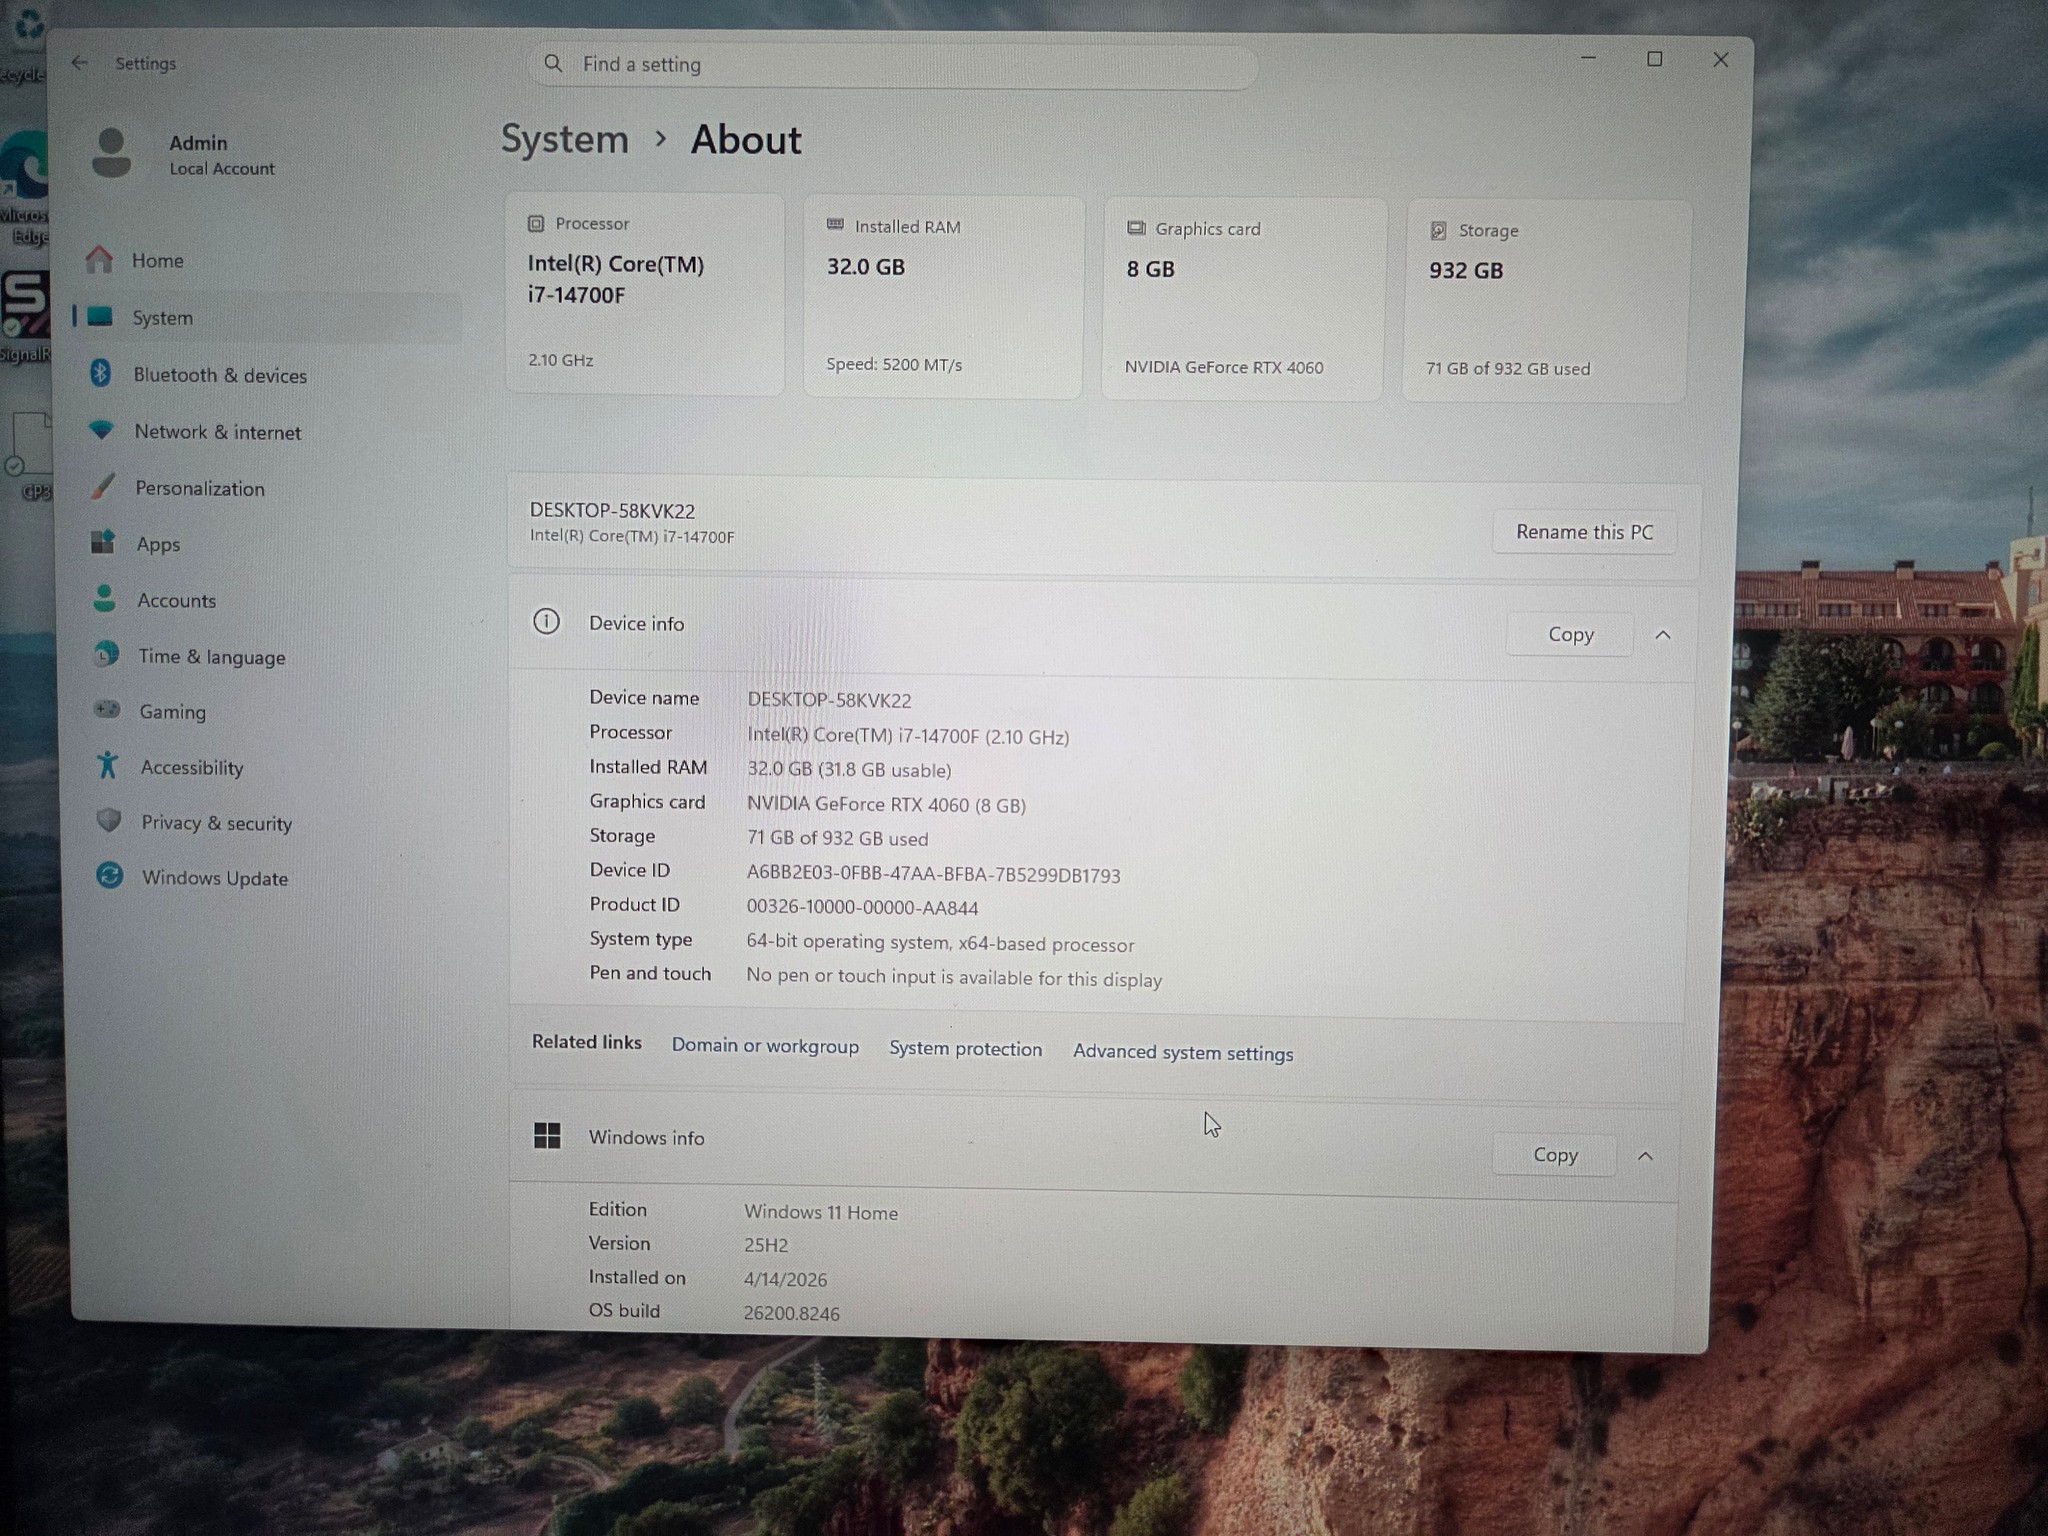The image size is (2048, 1536).
Task: Click the Home house icon
Action: (99, 260)
